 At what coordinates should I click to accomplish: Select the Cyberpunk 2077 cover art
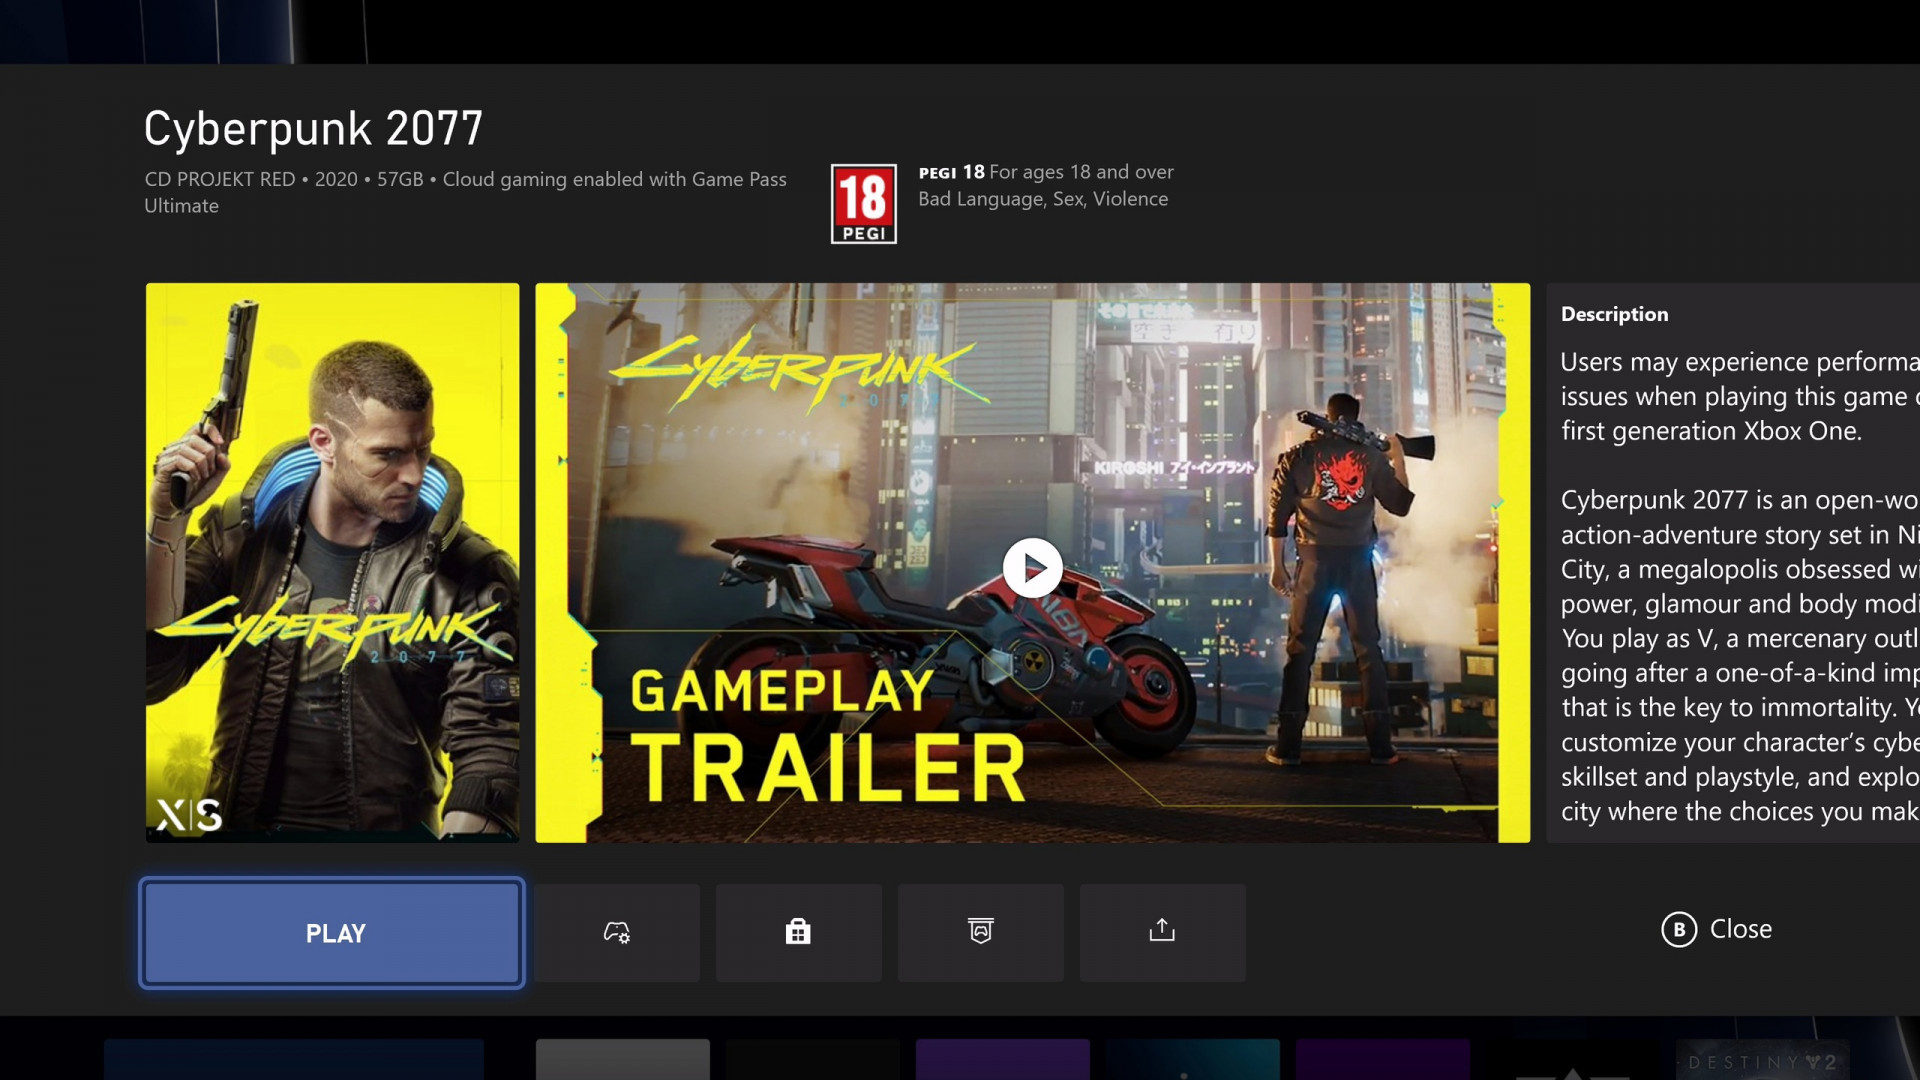pyautogui.click(x=332, y=562)
